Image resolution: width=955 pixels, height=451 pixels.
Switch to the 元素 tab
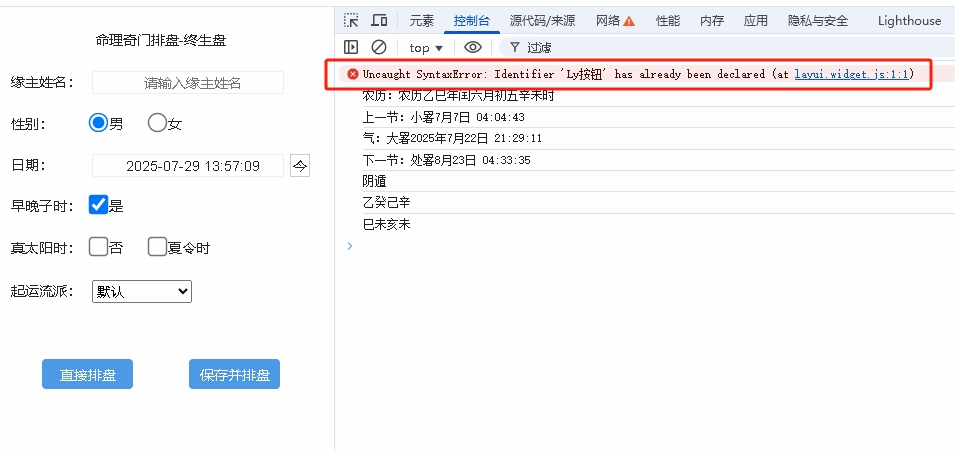click(x=421, y=21)
